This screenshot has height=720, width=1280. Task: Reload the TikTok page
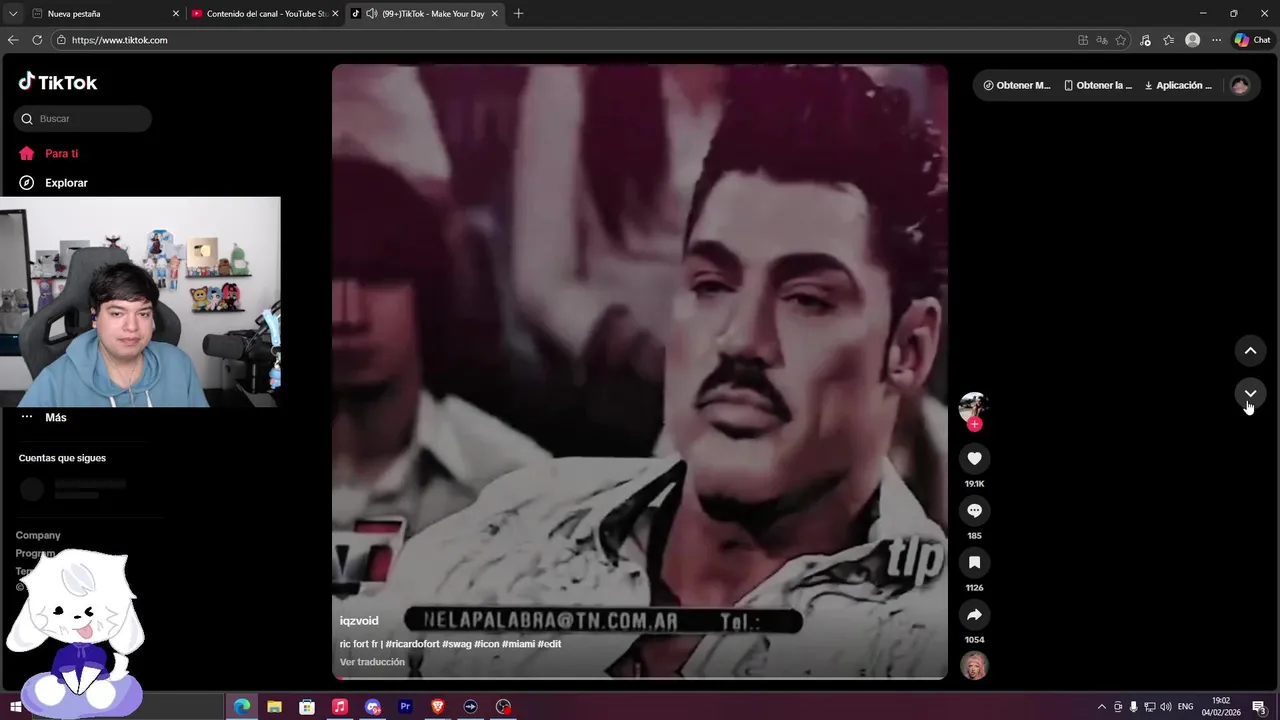37,40
